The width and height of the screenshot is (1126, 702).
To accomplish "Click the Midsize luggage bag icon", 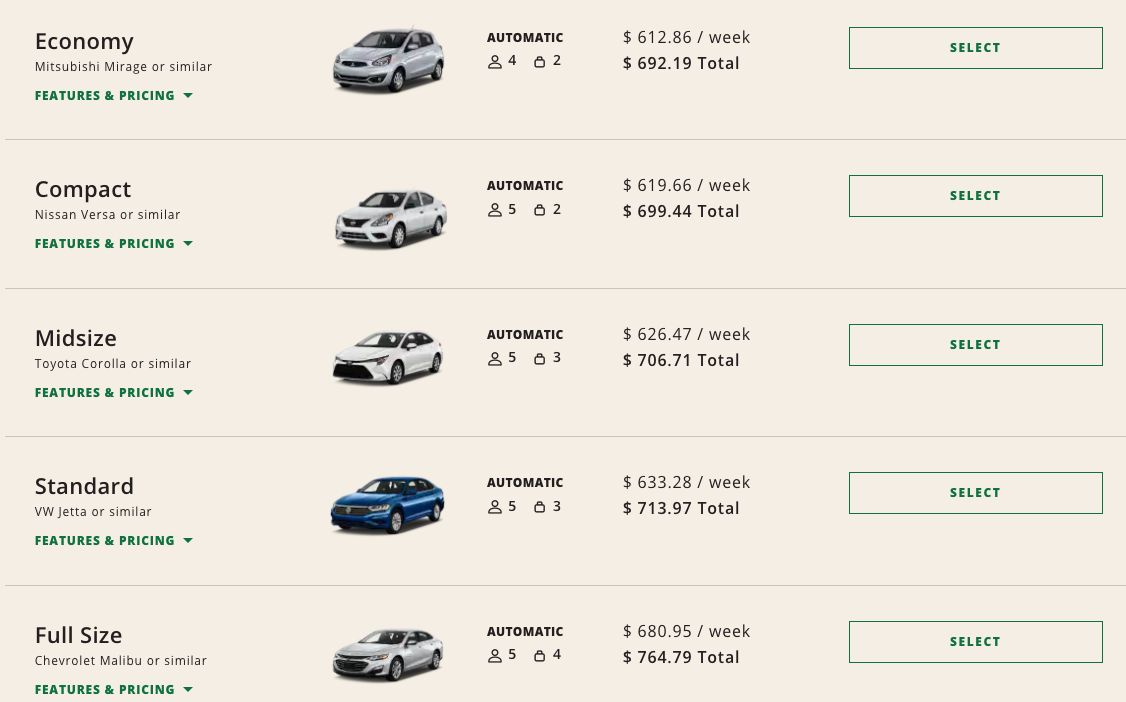I will coord(539,358).
